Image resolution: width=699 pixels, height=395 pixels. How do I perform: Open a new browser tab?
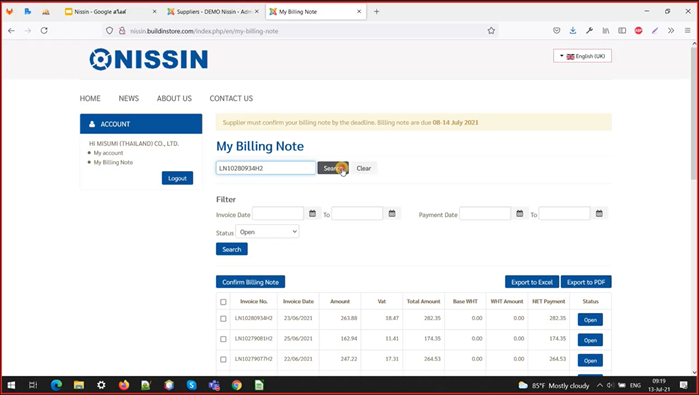[x=377, y=12]
